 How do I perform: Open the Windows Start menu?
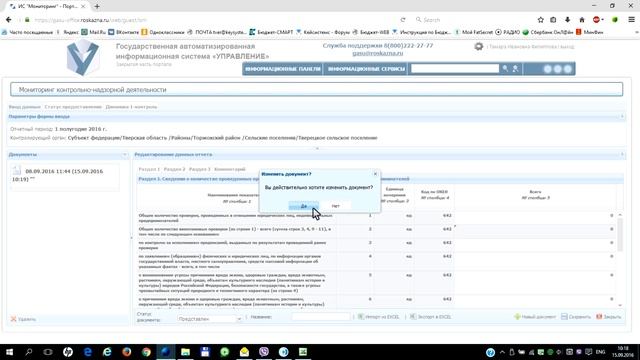(x=9, y=352)
